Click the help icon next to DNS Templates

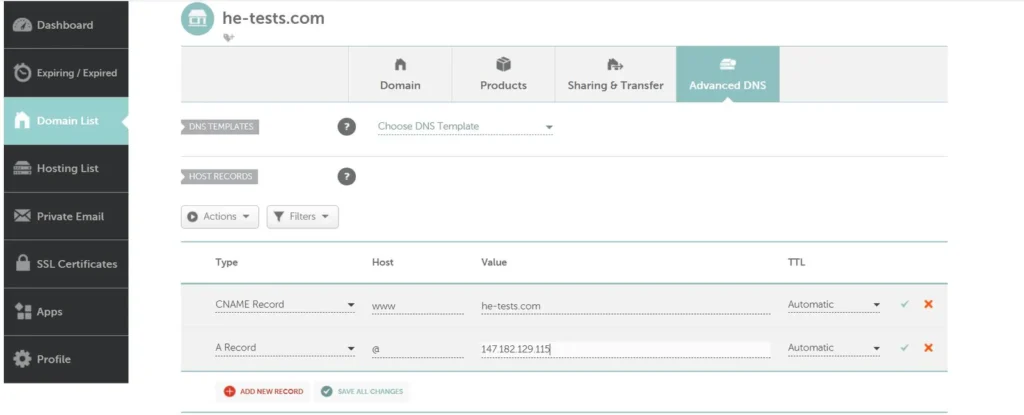[347, 127]
